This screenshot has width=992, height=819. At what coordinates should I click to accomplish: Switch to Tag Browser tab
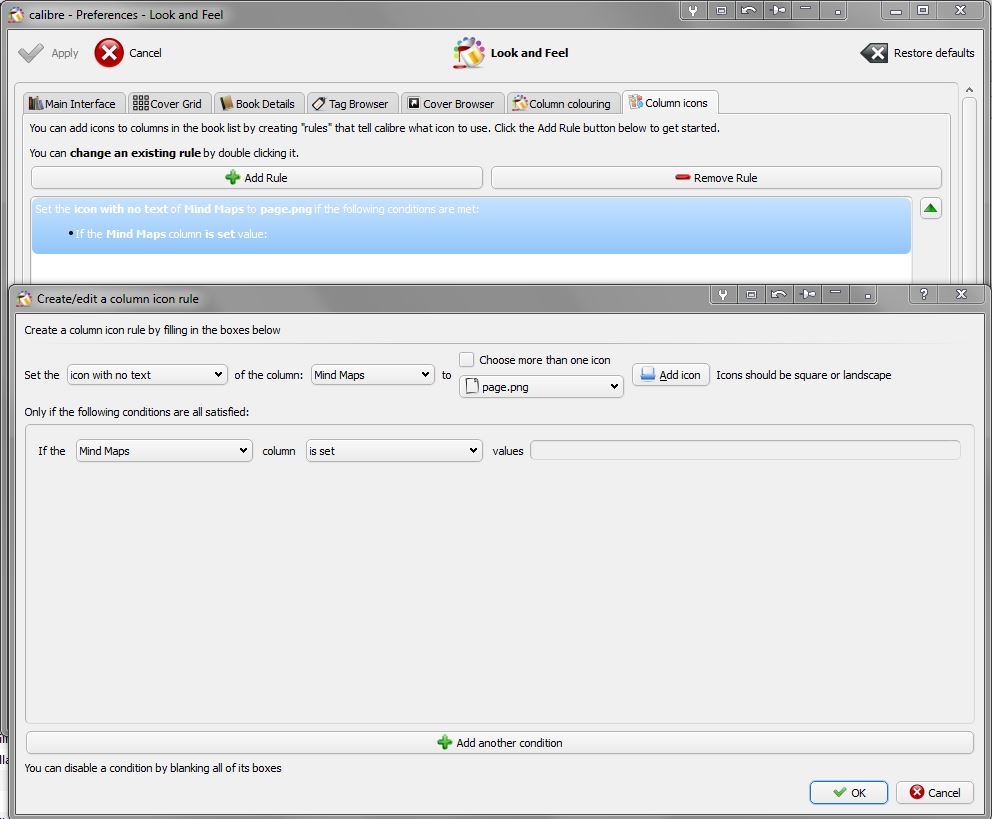click(351, 103)
